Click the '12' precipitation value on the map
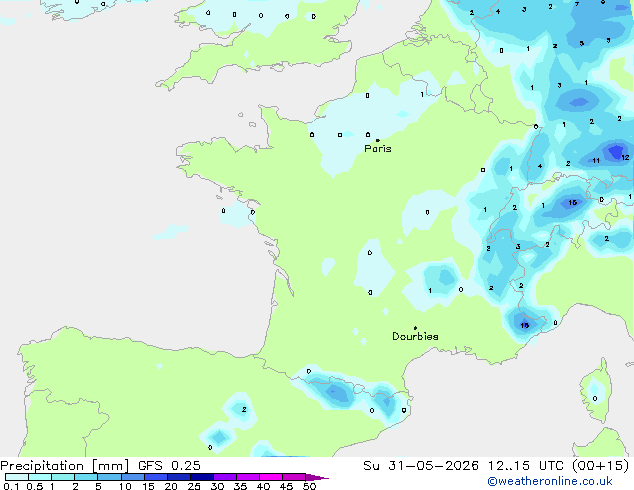 tap(625, 158)
